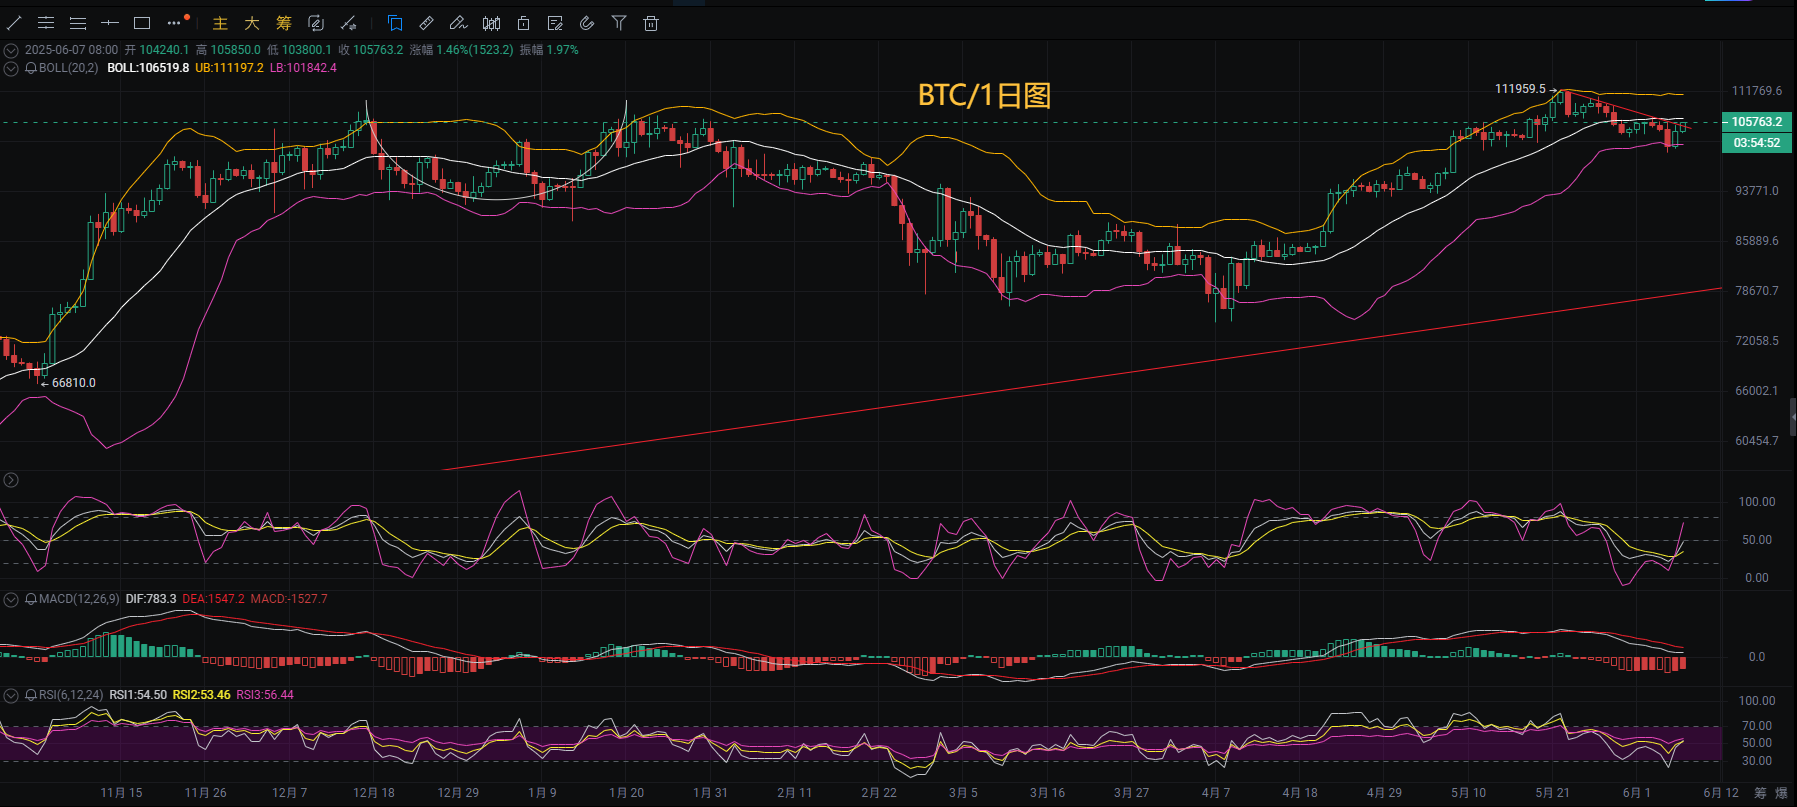Click the line-snap cursor tool icon
The image size is (1797, 807).
coord(349,23)
